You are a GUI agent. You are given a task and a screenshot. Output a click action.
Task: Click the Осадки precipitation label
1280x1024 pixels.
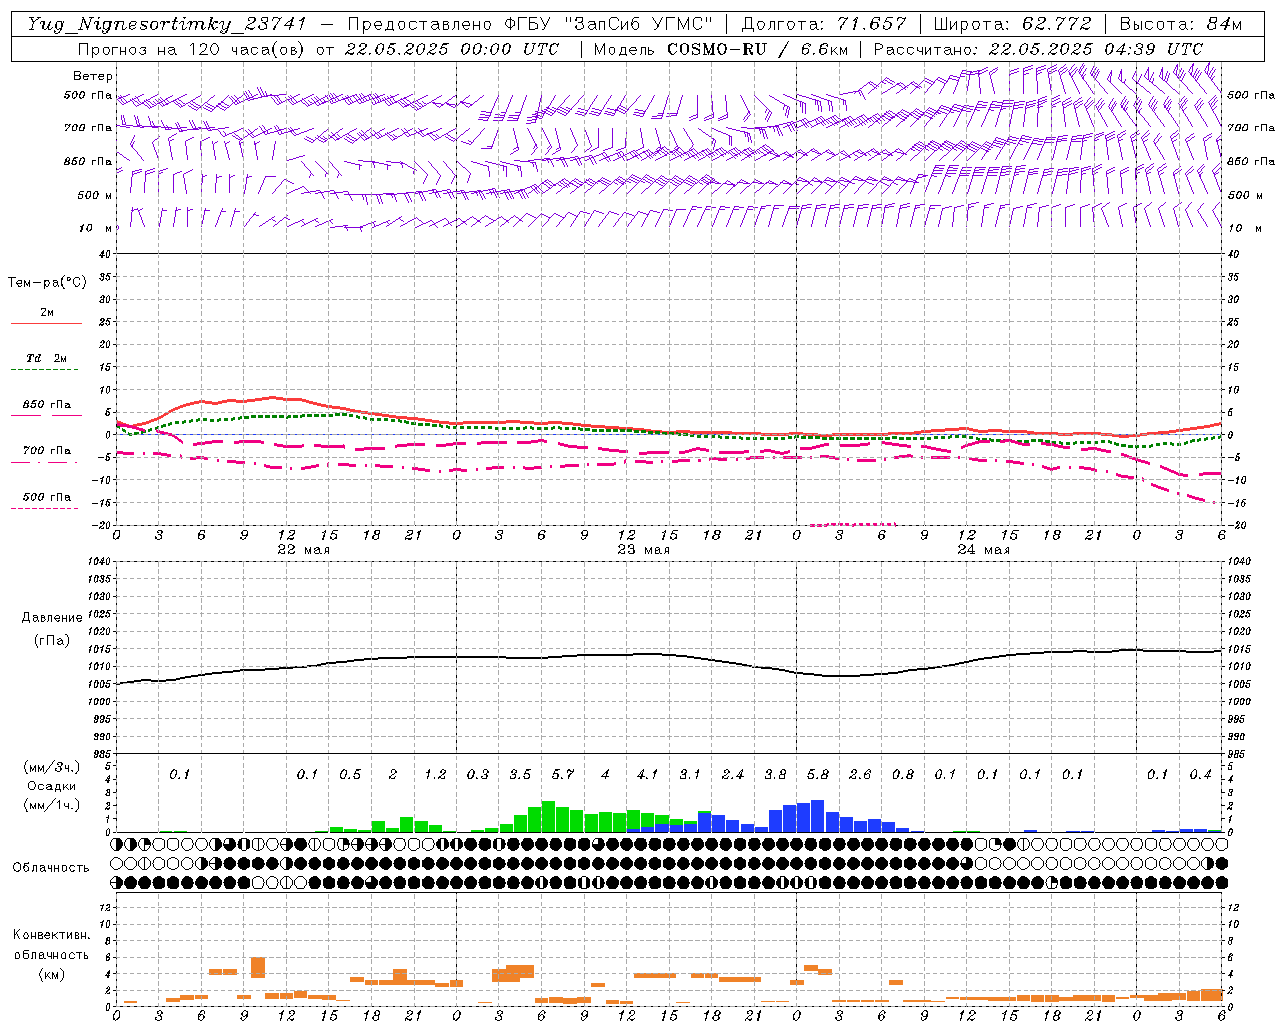click(51, 787)
